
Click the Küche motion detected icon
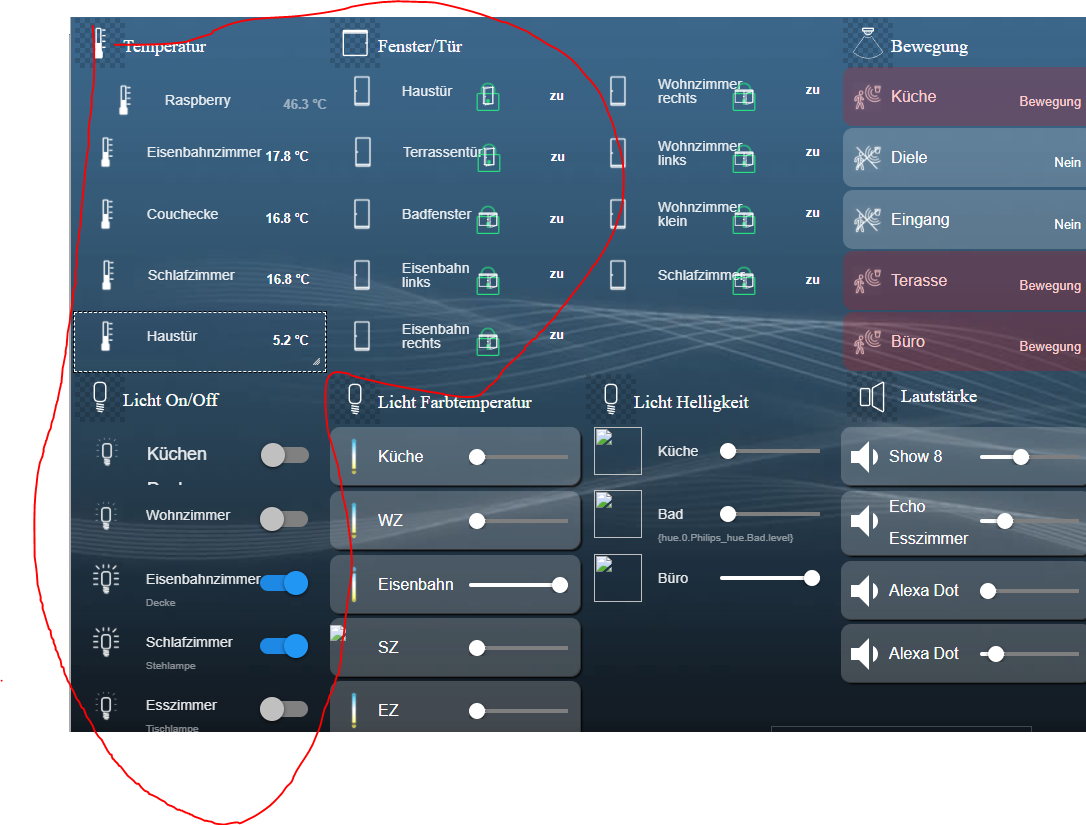(867, 97)
